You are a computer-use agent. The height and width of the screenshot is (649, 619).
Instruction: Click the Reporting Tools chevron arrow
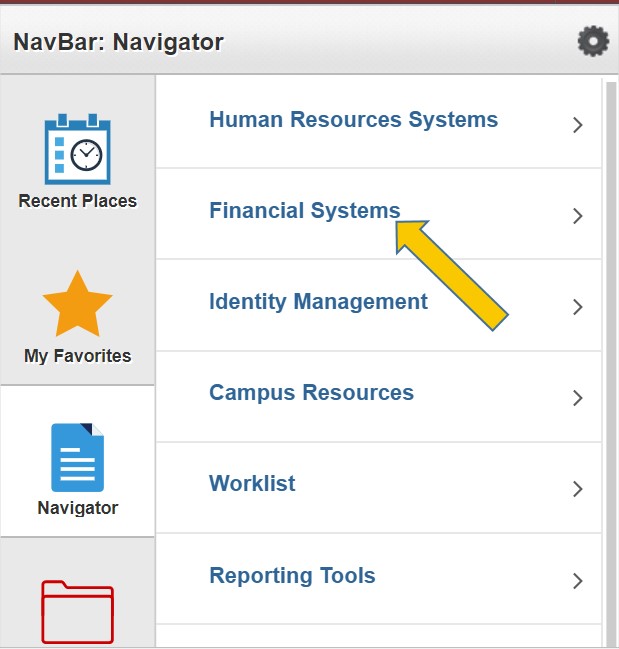tap(578, 581)
